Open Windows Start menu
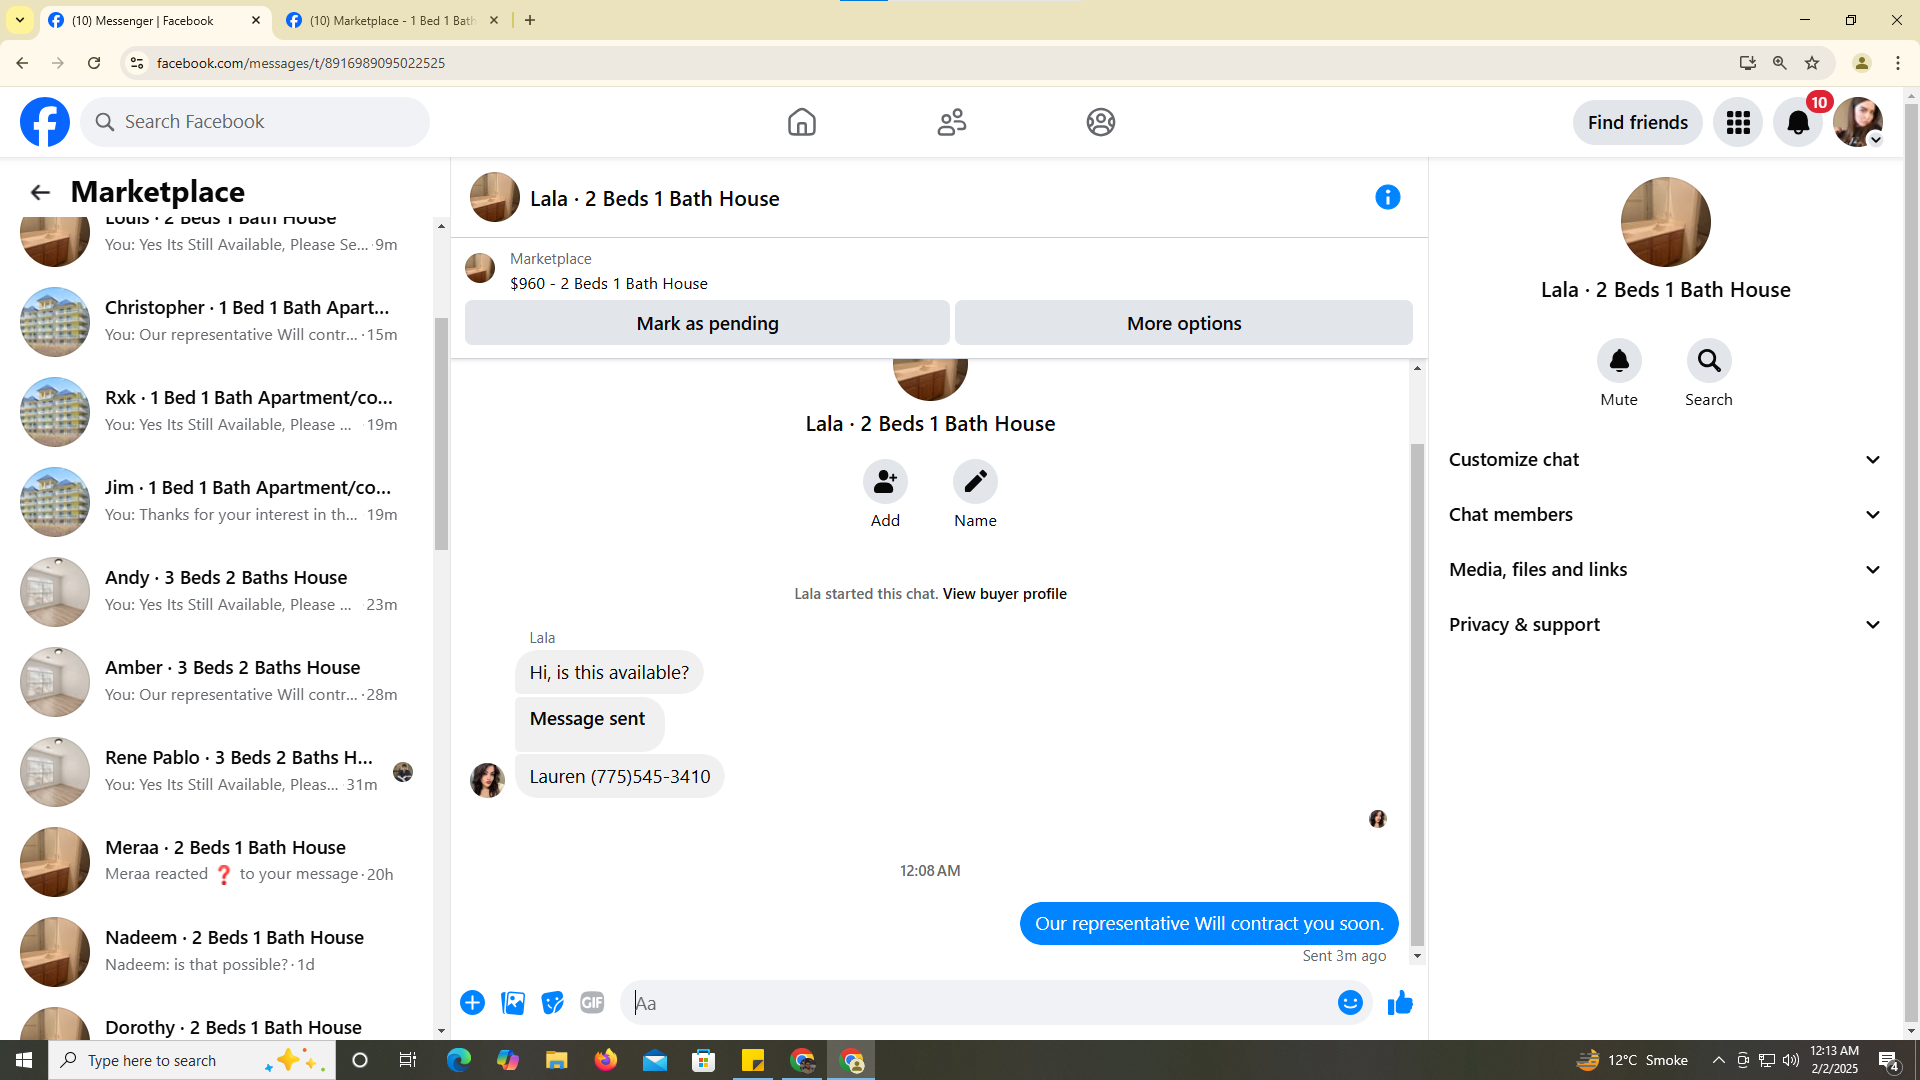This screenshot has width=1920, height=1080. (24, 1060)
